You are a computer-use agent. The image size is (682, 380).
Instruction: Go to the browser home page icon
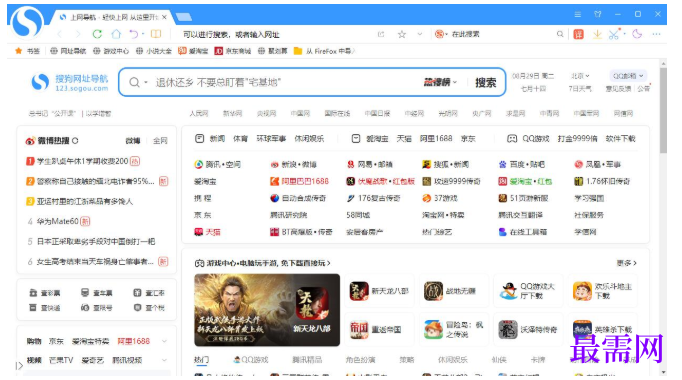(116, 34)
